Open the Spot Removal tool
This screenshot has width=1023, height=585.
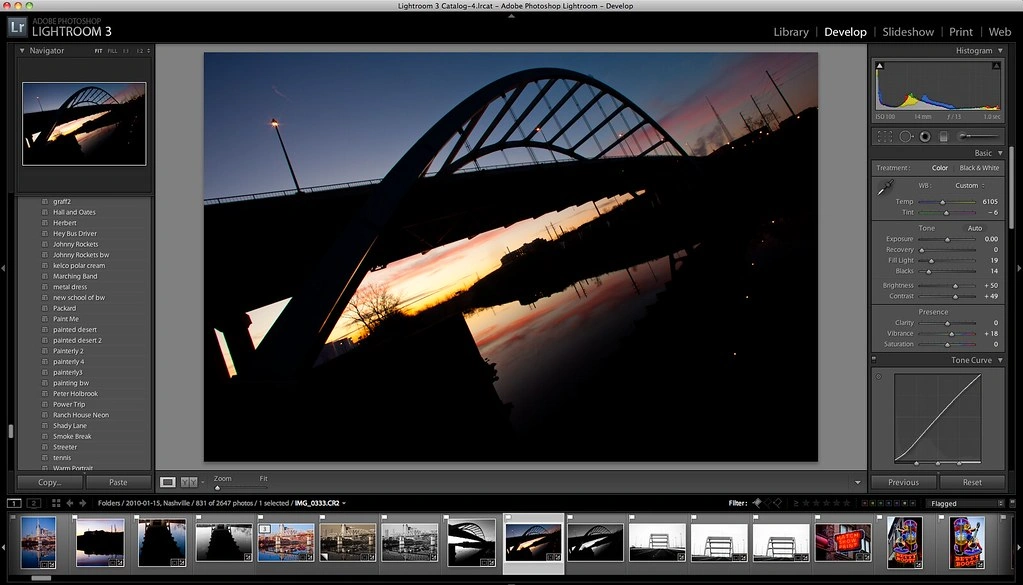pos(905,136)
